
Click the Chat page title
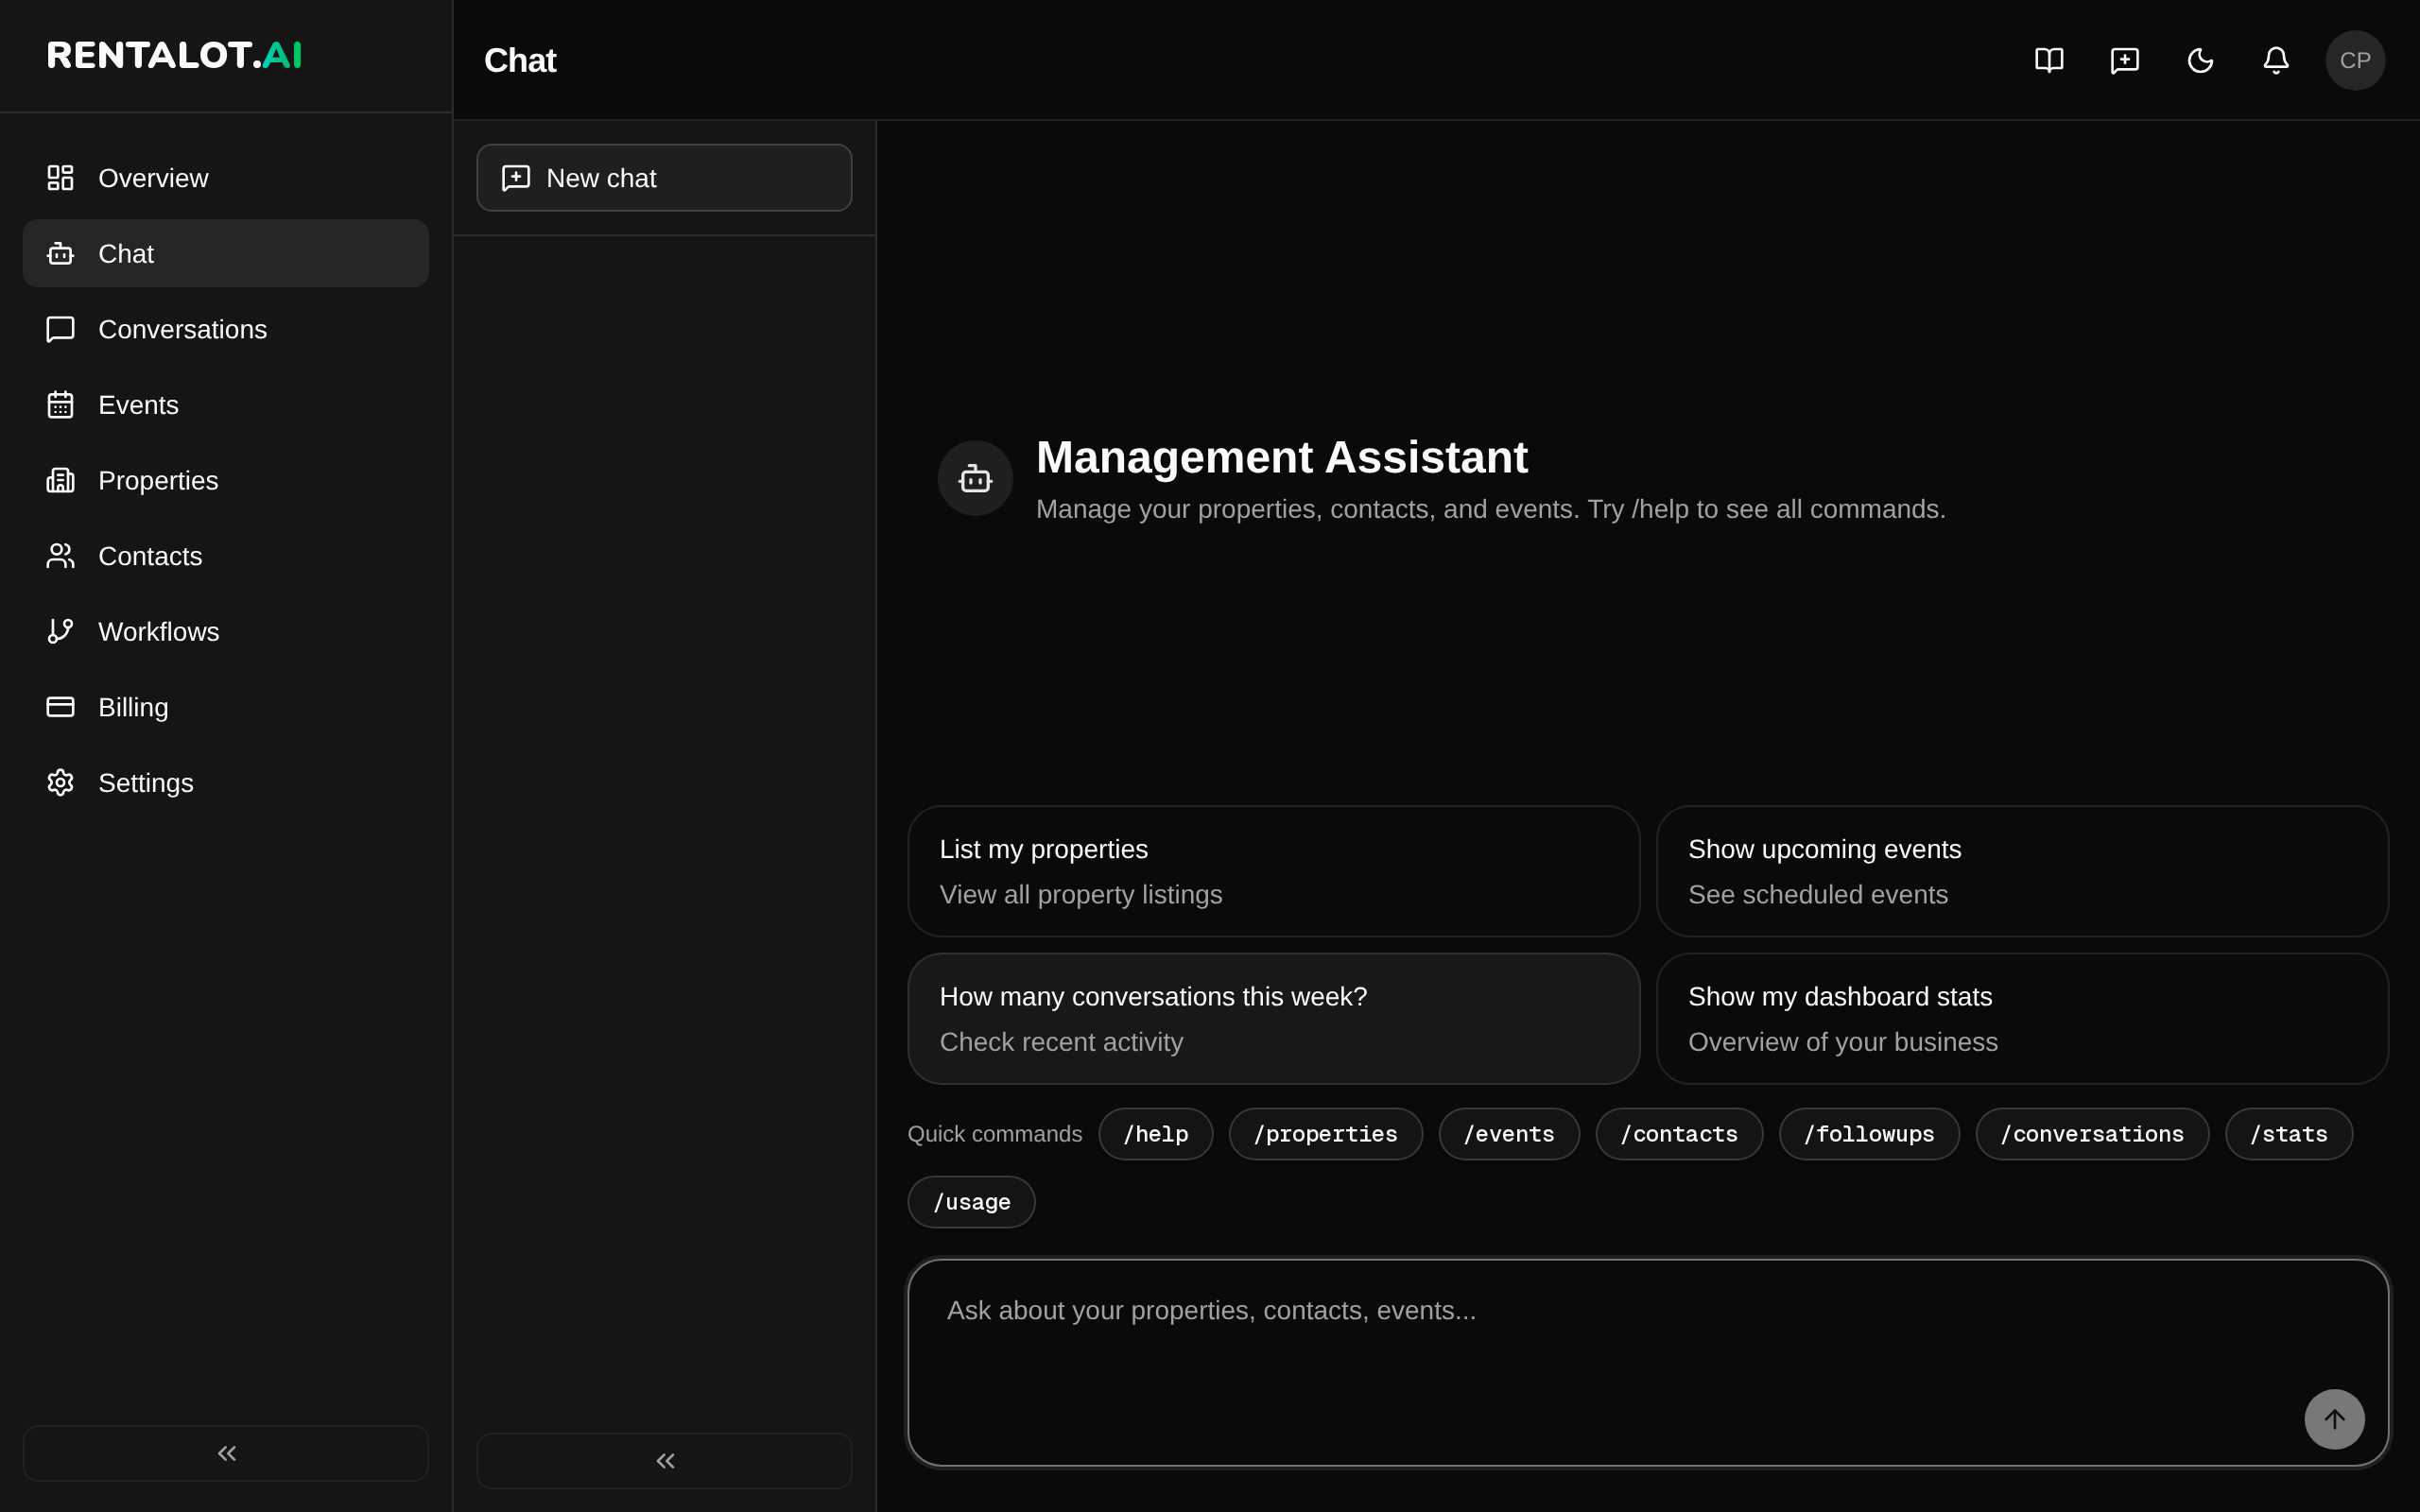click(520, 60)
